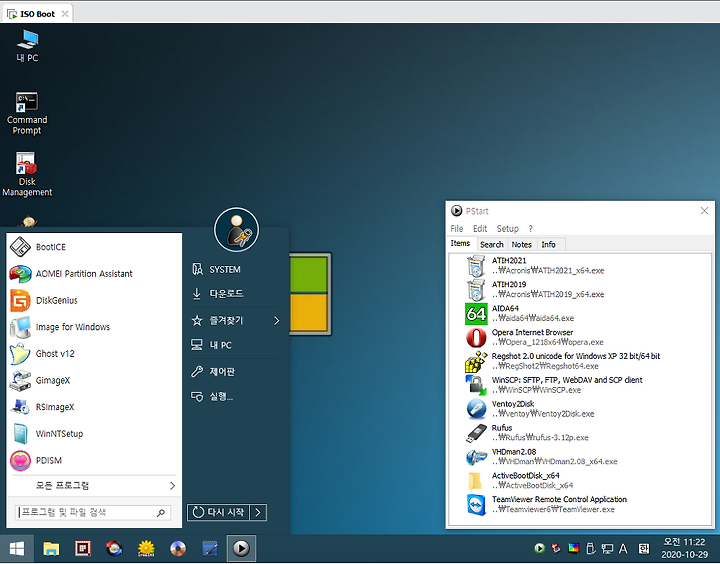The width and height of the screenshot is (720, 564).
Task: Open PStart File menu
Action: point(456,229)
